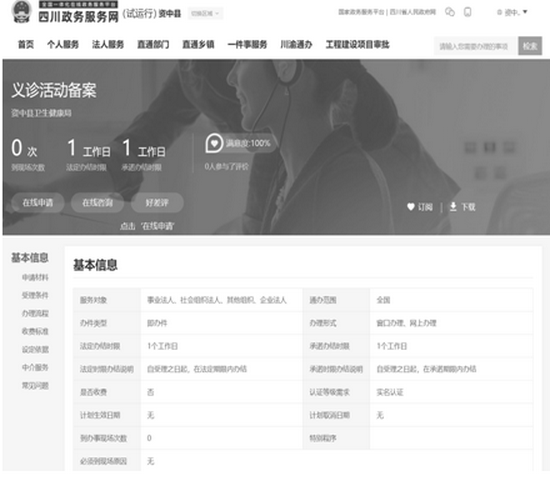This screenshot has height=481, width=550.
Task: Click 是否收费 value 否
Action: click(x=150, y=392)
